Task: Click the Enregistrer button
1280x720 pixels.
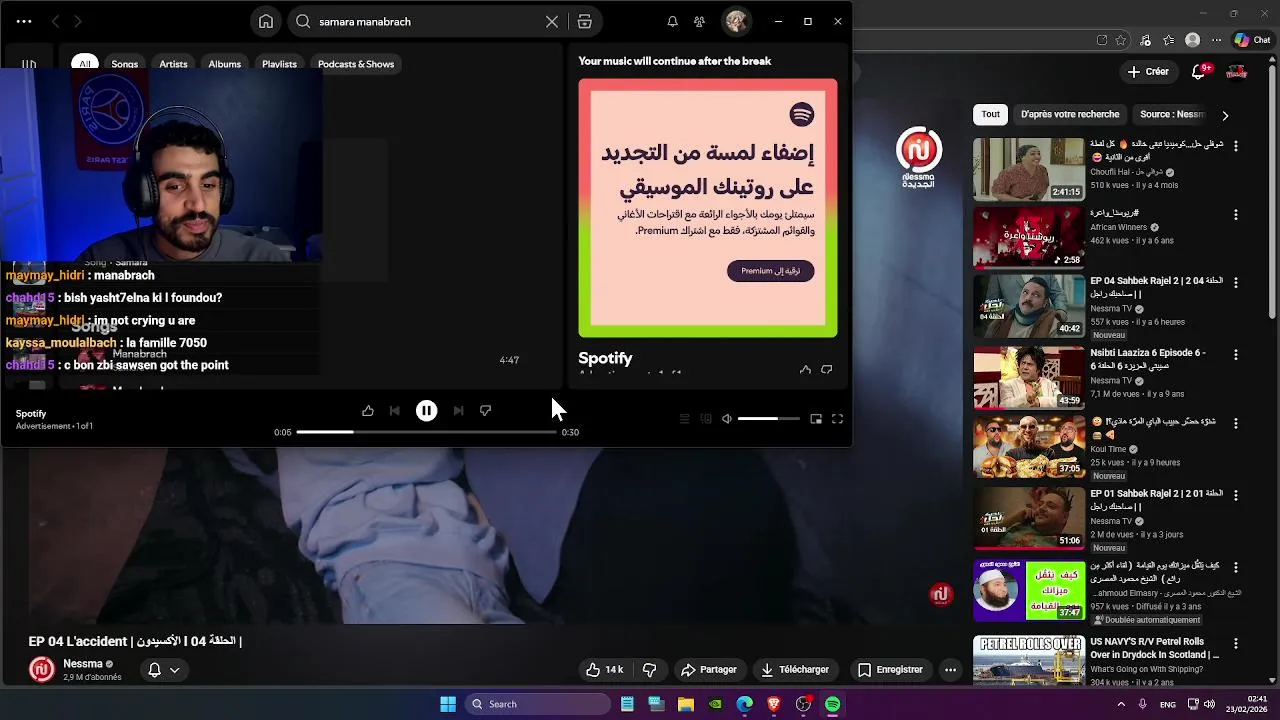Action: click(x=890, y=670)
